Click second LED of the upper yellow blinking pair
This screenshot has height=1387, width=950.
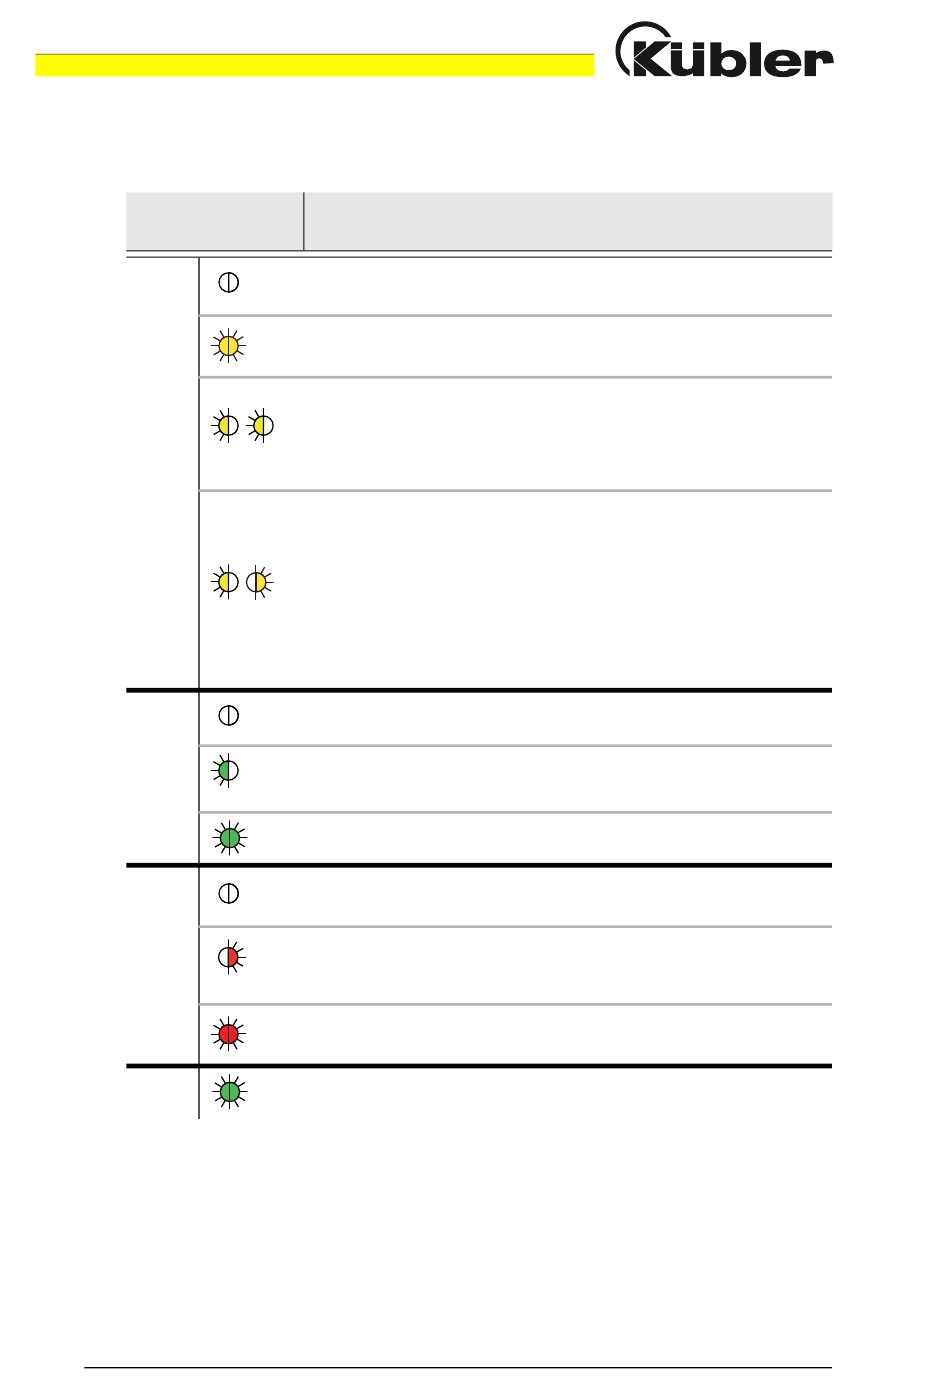(259, 426)
